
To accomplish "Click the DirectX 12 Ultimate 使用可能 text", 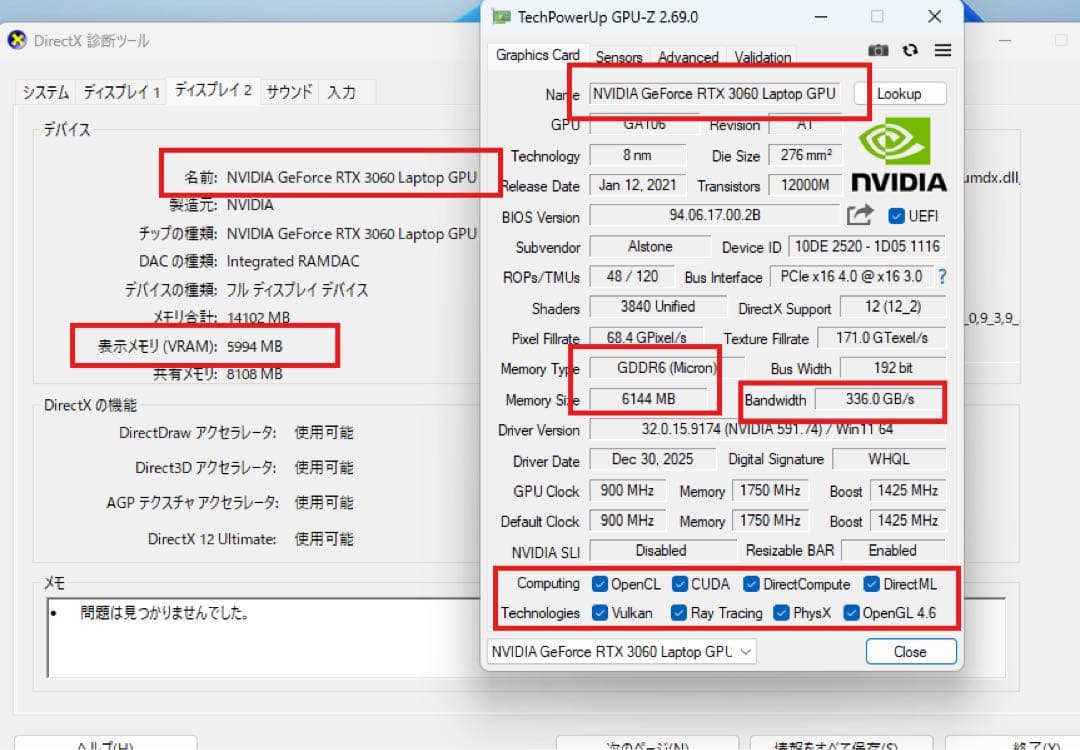I will click(x=251, y=539).
